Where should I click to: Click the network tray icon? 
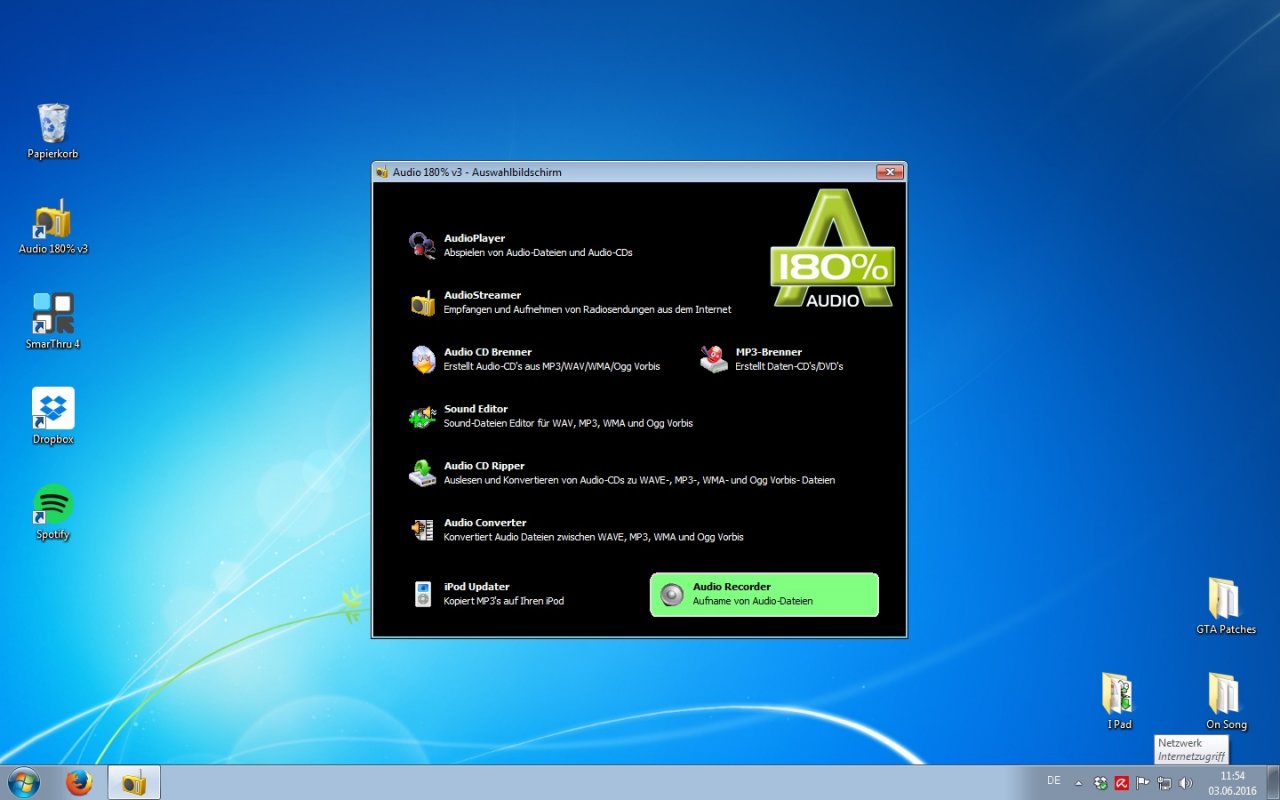click(x=1164, y=783)
